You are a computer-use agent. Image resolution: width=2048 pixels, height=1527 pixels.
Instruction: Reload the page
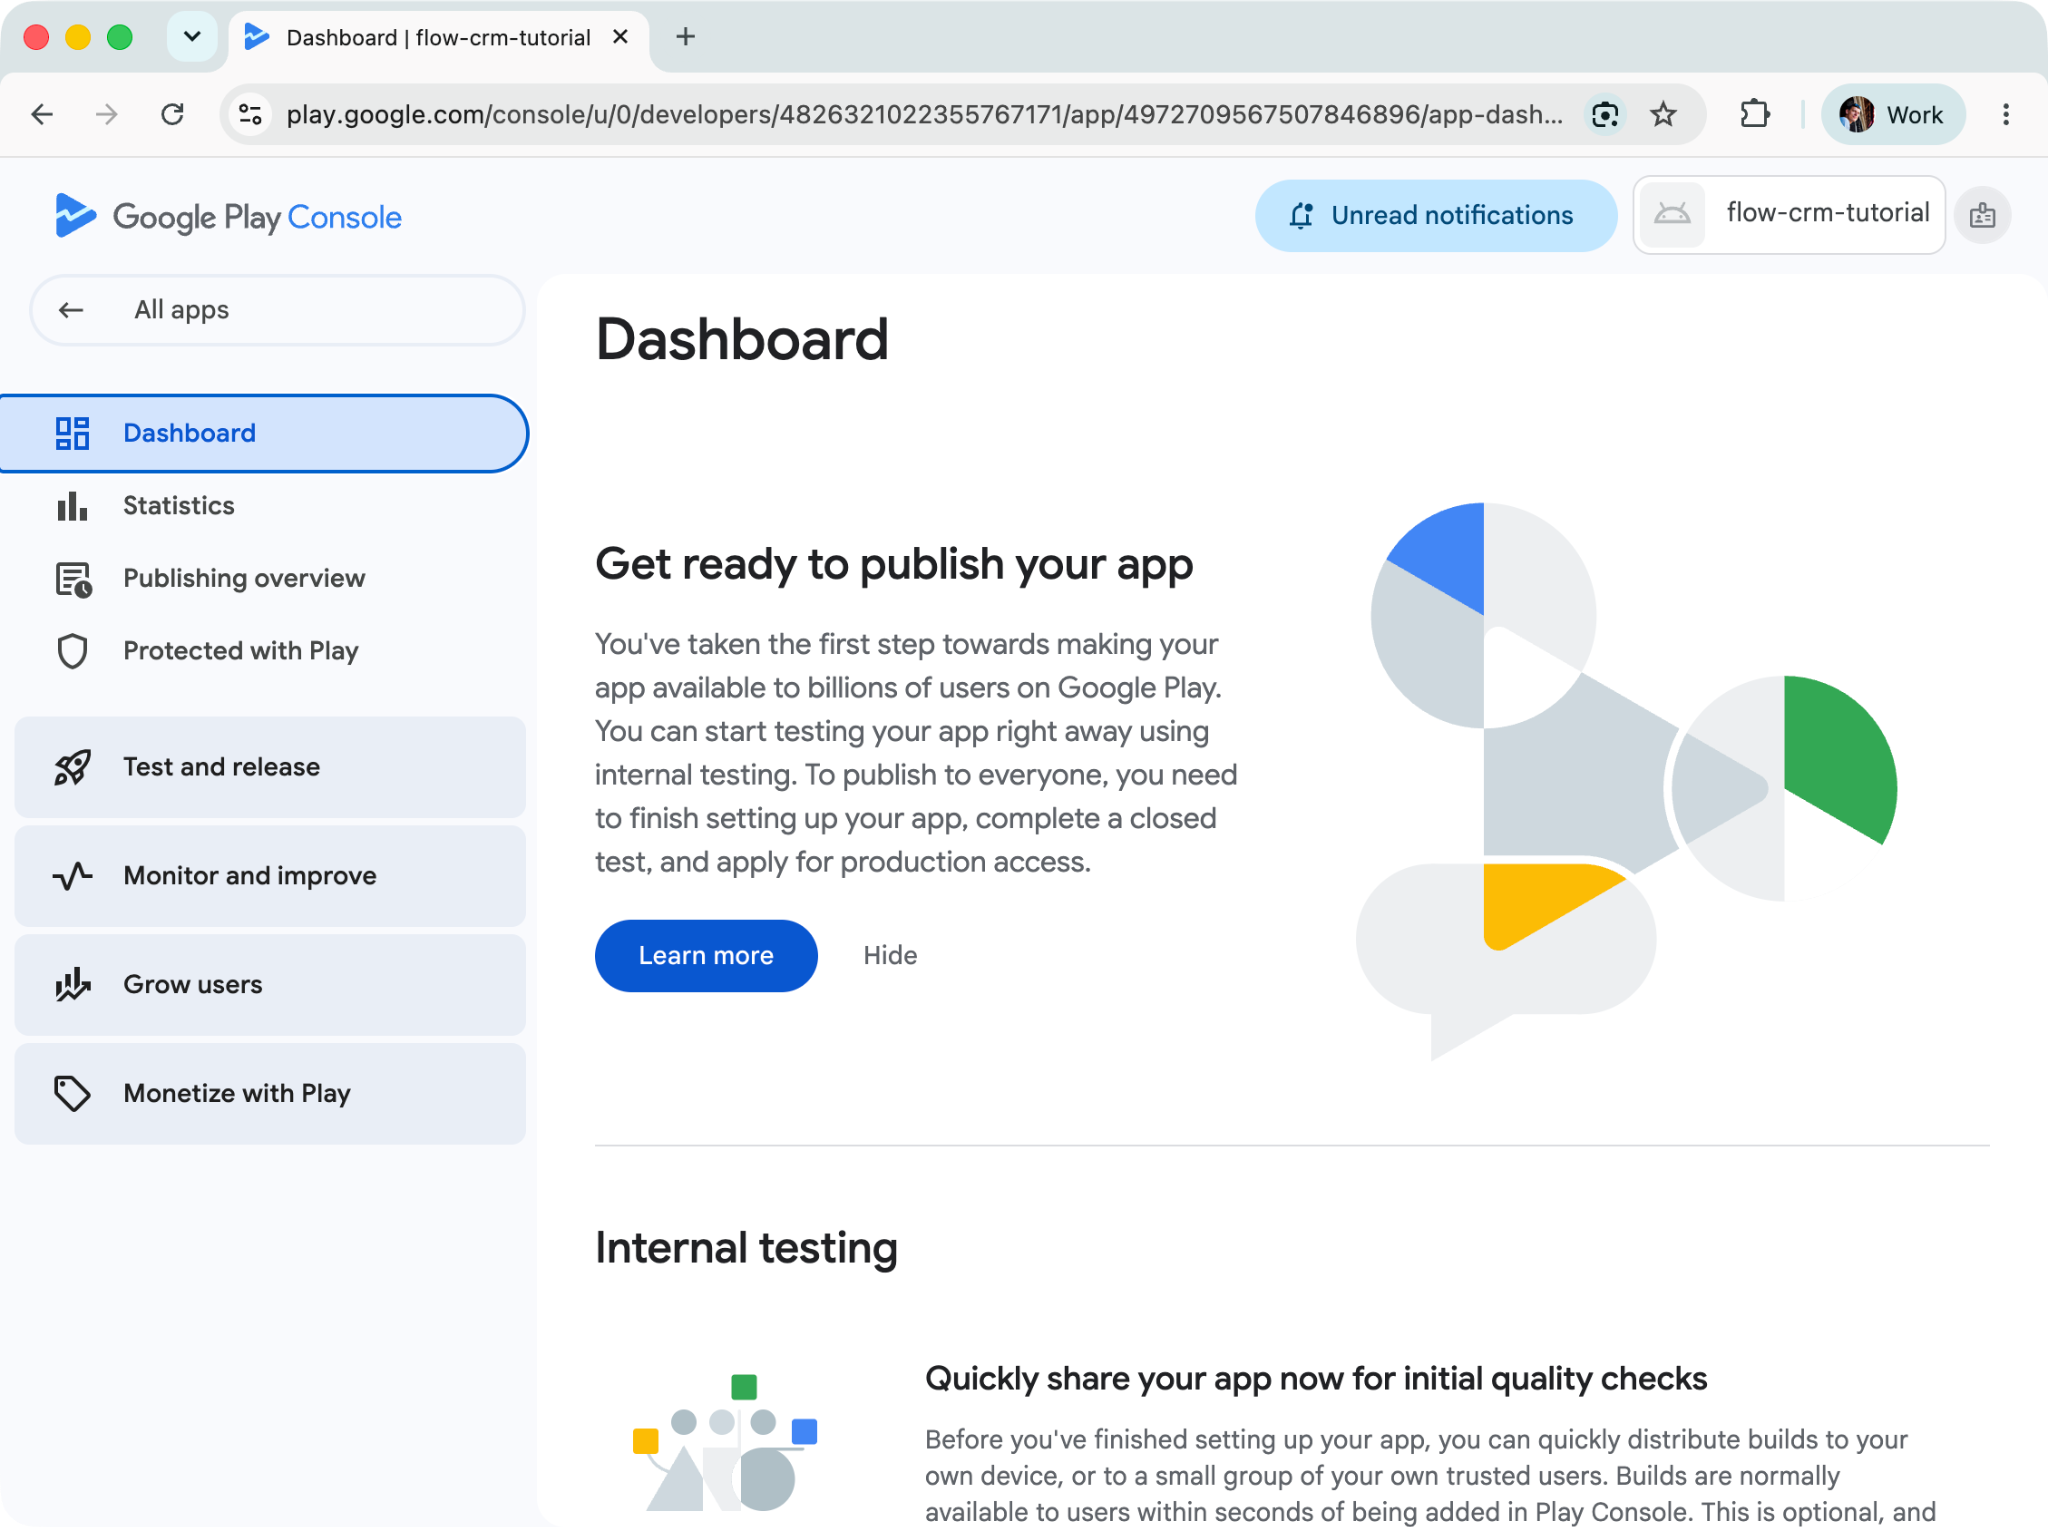172,115
